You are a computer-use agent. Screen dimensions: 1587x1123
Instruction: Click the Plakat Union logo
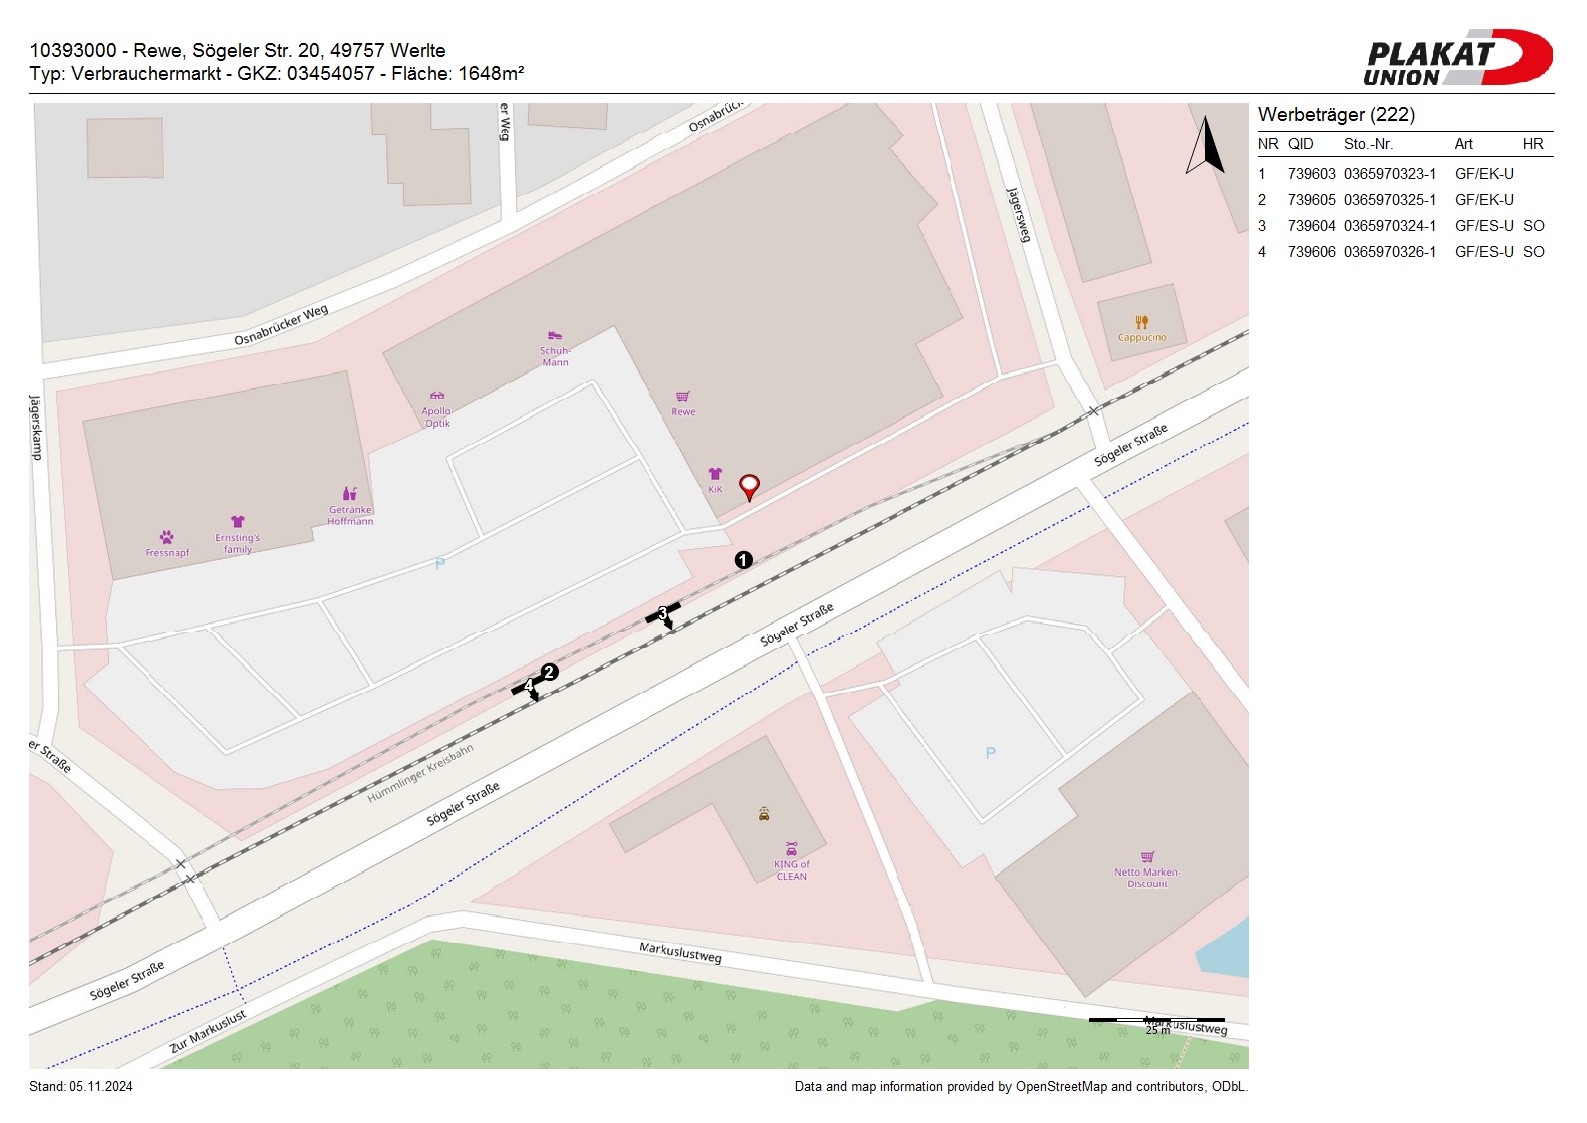pos(1456,58)
